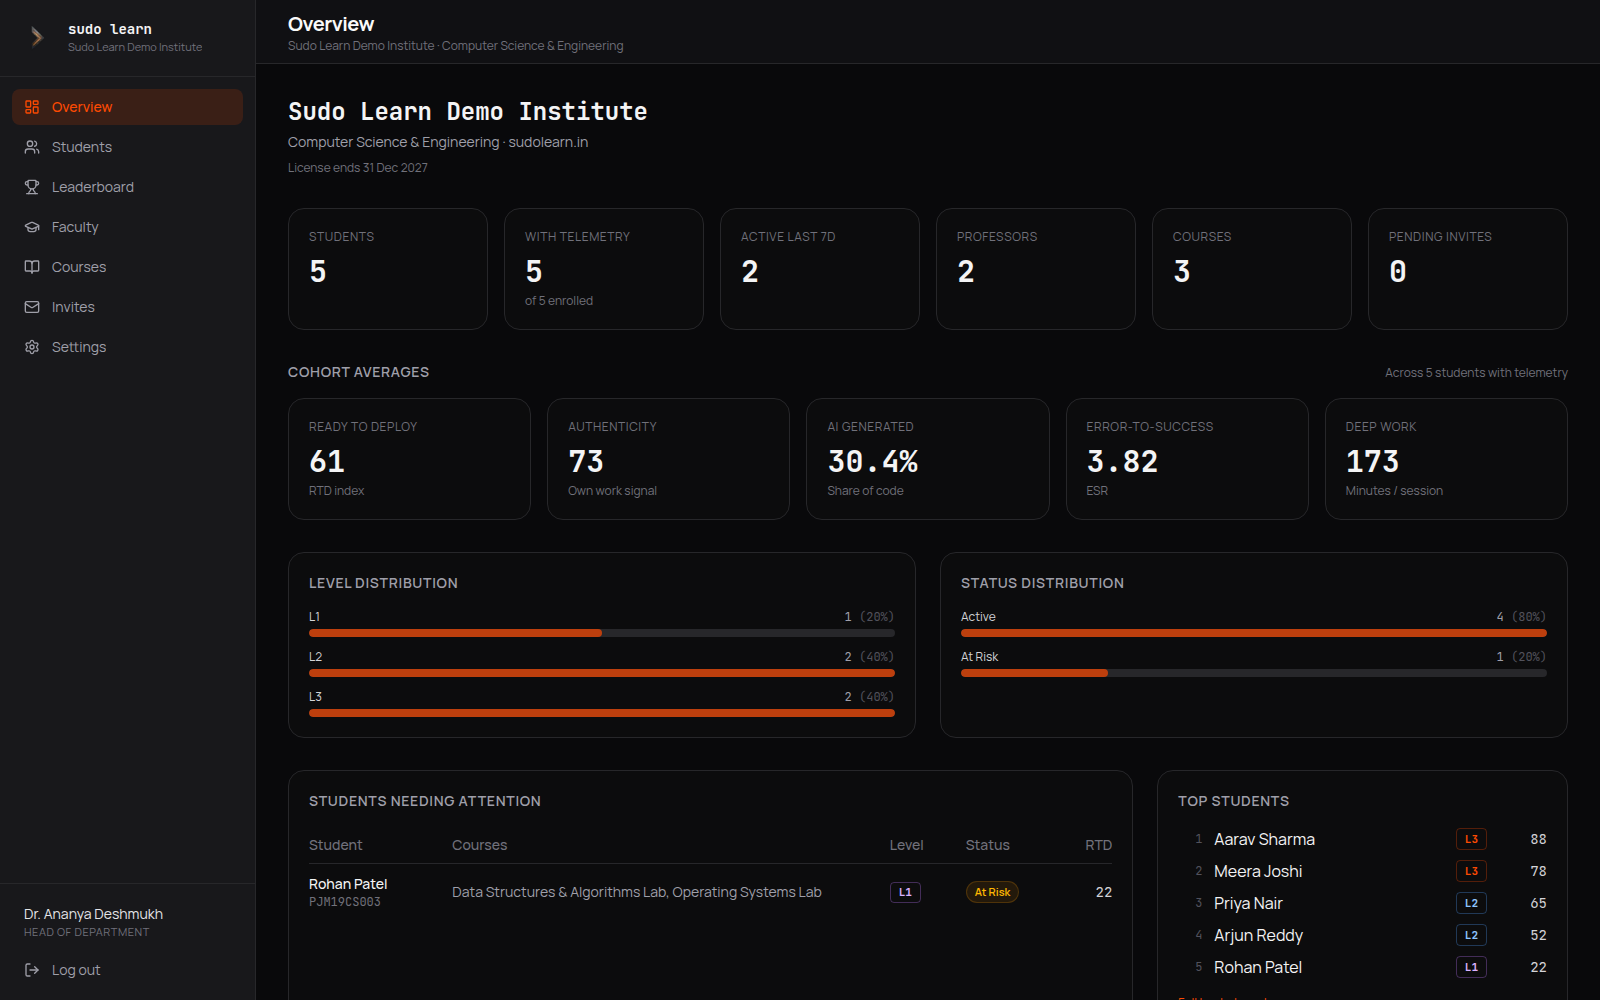Click the Invites envelope icon
1600x1000 pixels.
pos(32,307)
